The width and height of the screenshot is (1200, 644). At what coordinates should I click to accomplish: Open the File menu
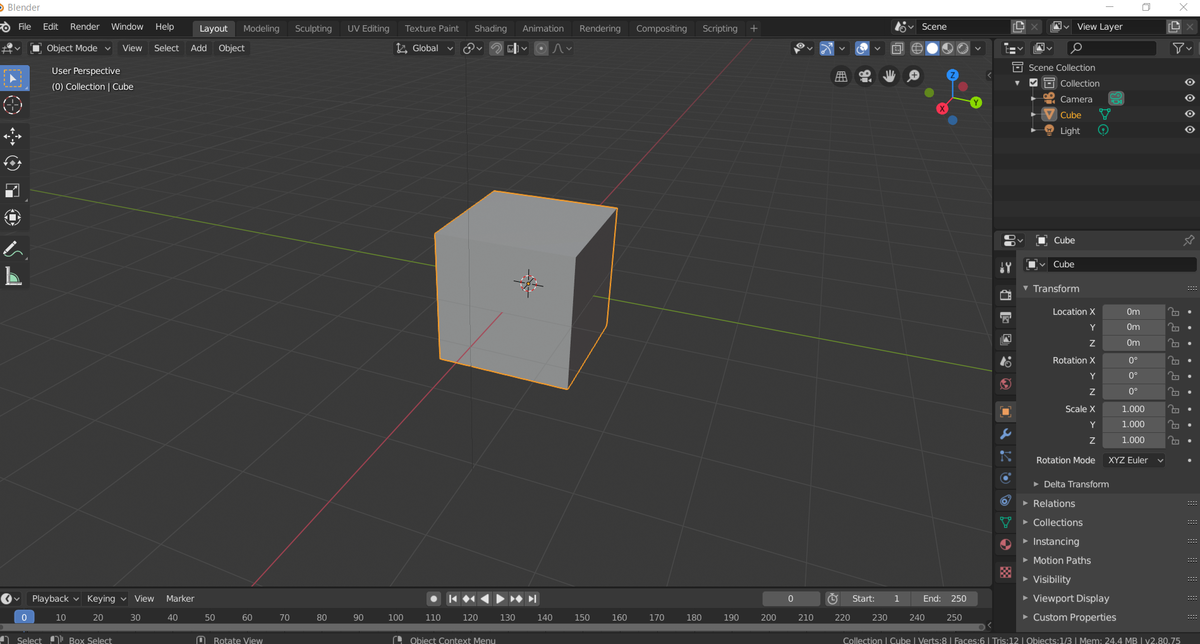(24, 27)
